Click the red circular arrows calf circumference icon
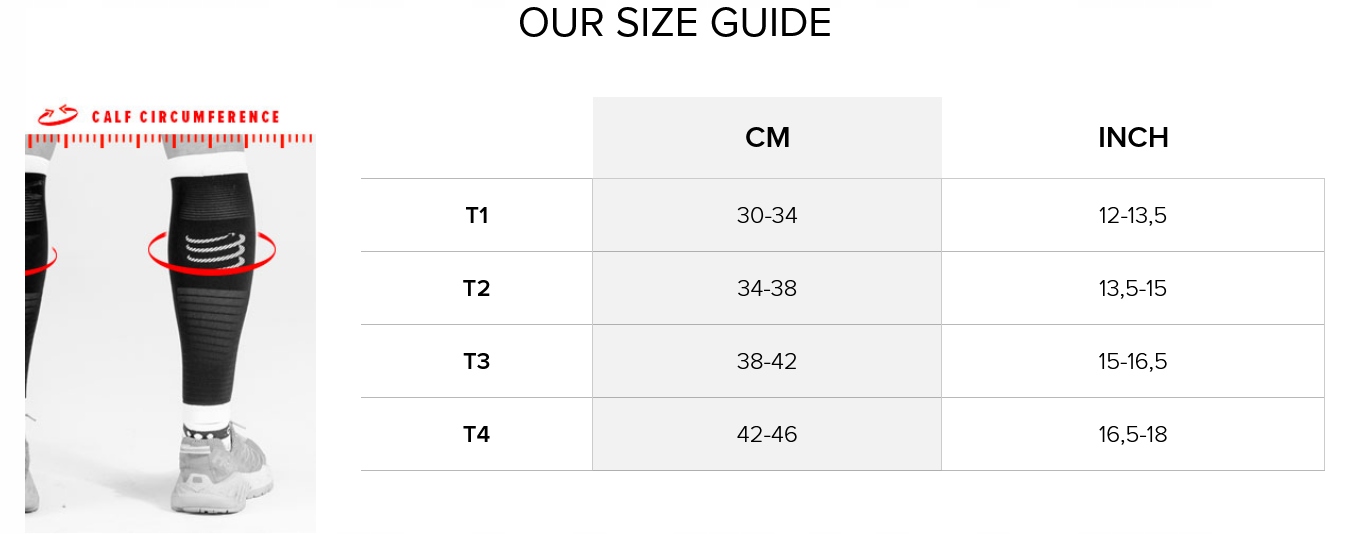1347x534 pixels. [57, 116]
